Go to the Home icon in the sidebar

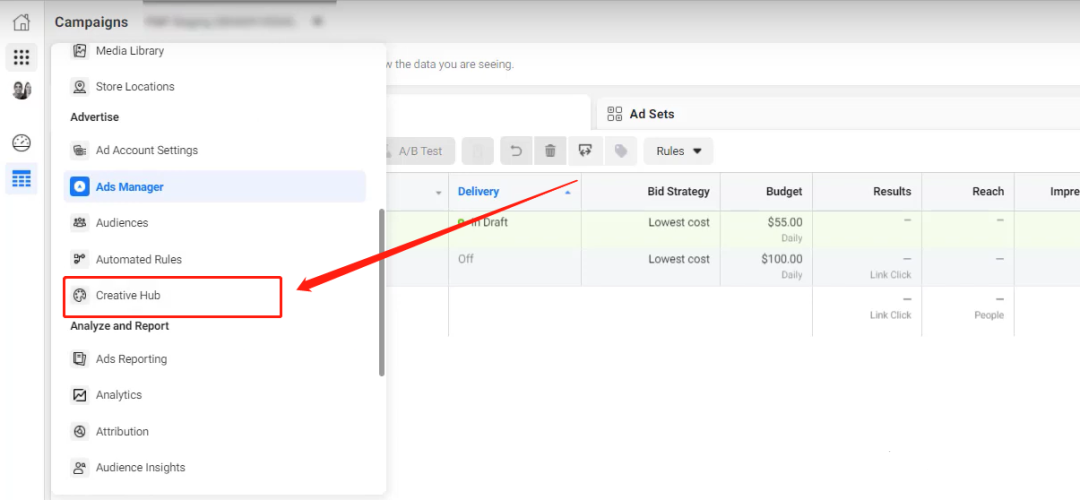click(x=21, y=22)
